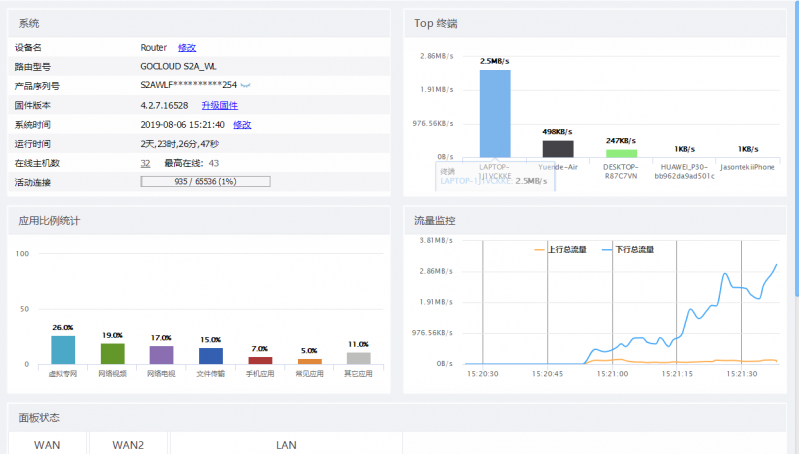This screenshot has width=799, height=454.
Task: Click the 流量监控 panel header
Action: [x=595, y=221]
